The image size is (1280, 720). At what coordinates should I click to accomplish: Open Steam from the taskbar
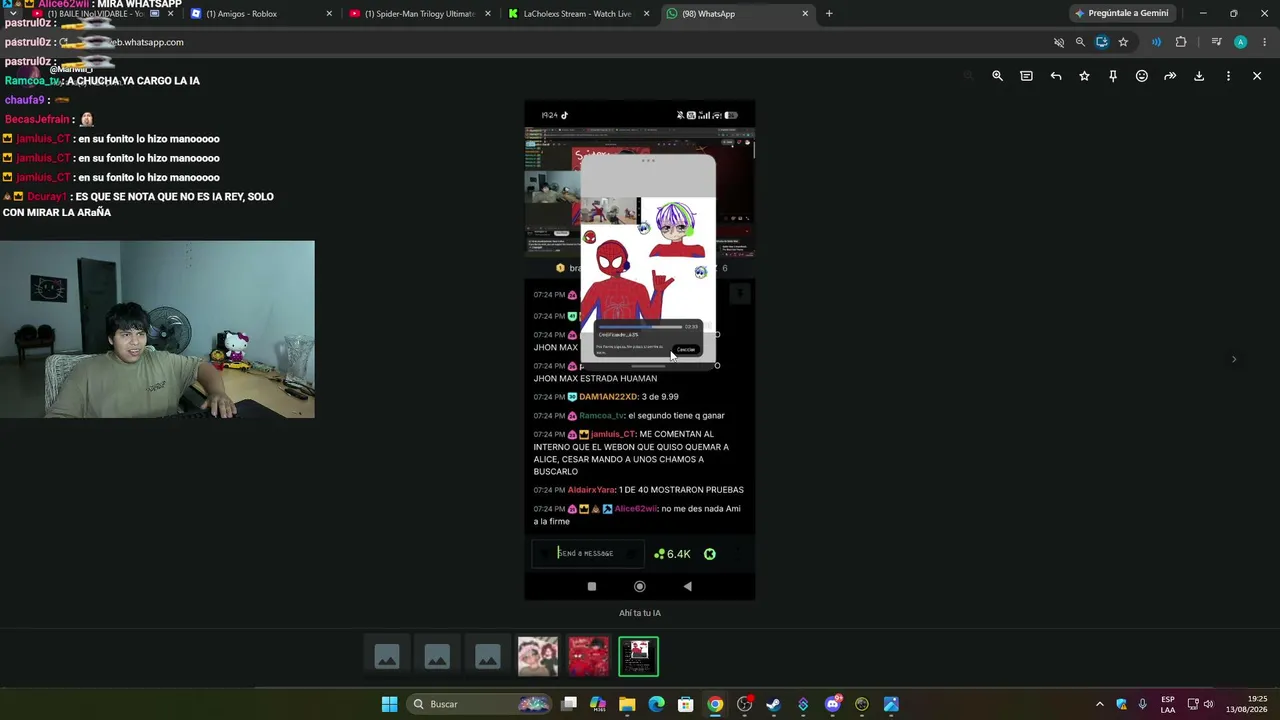pos(773,704)
